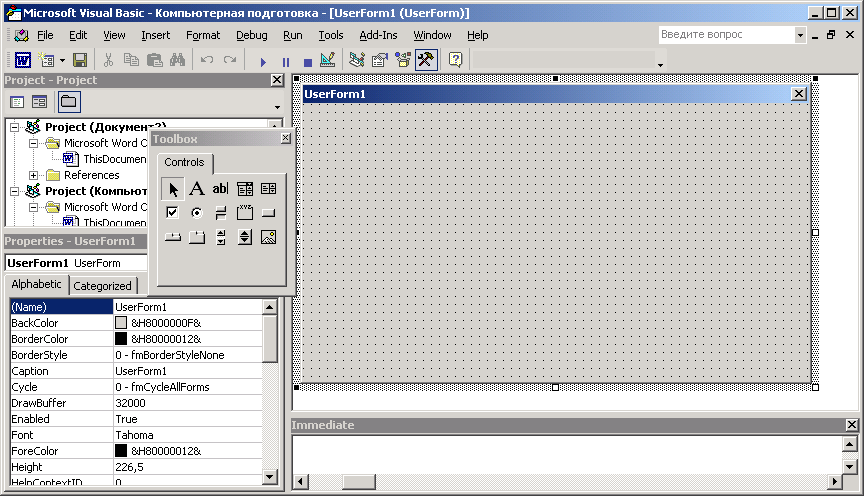The height and width of the screenshot is (496, 864).
Task: Open Properties Window toolbar icon
Action: (380, 60)
